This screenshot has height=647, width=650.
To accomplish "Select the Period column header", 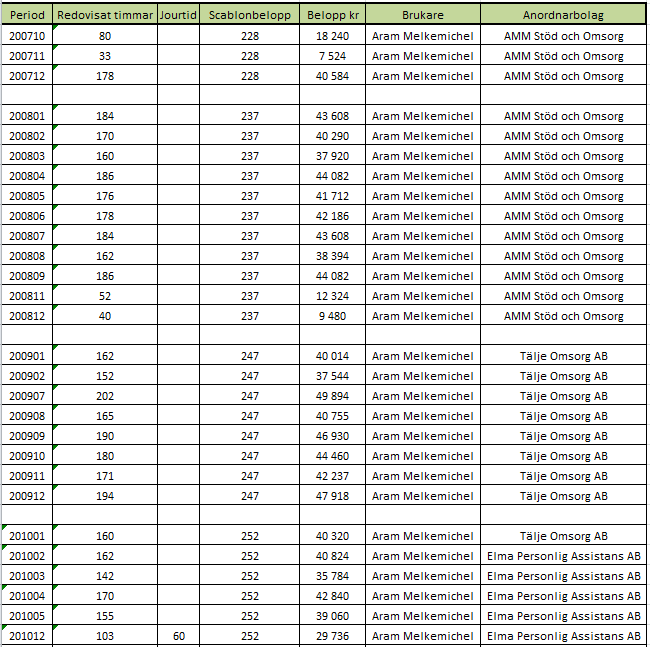I will click(x=27, y=15).
